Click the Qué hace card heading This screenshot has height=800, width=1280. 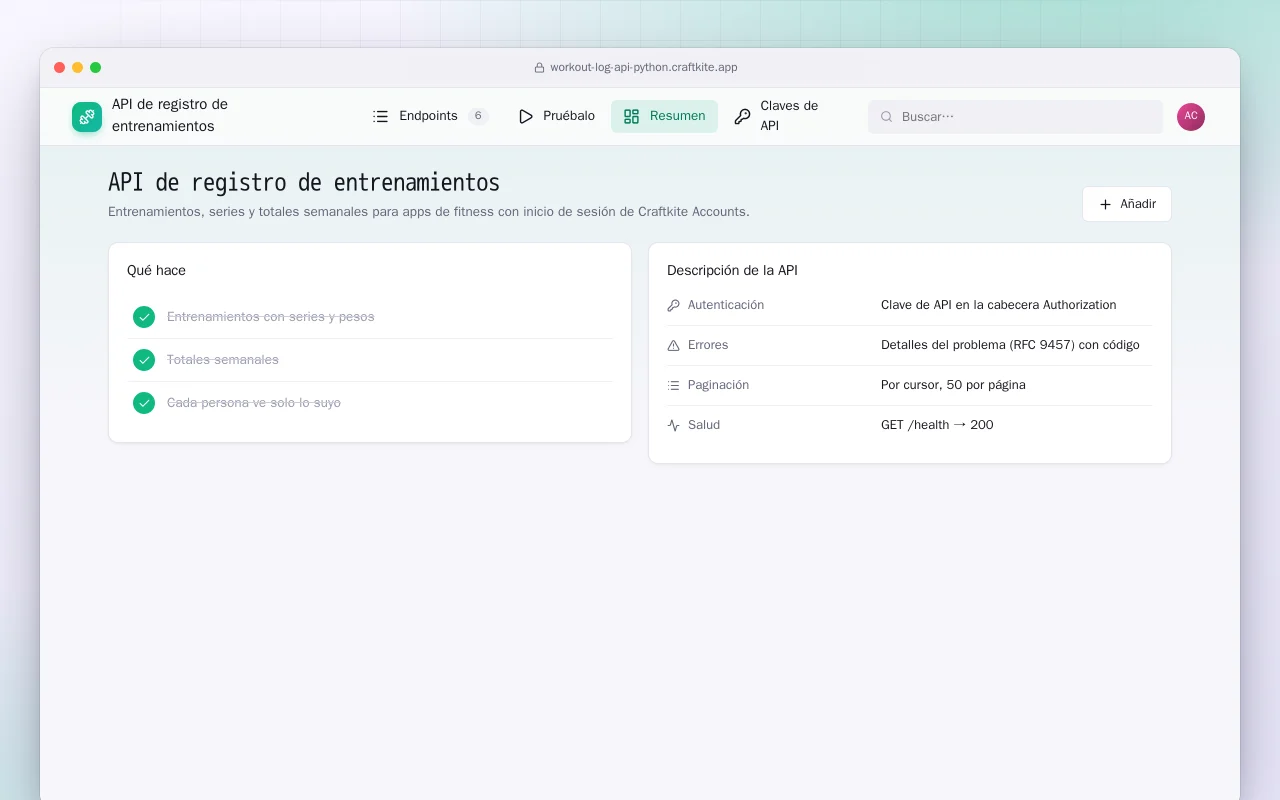pos(156,270)
